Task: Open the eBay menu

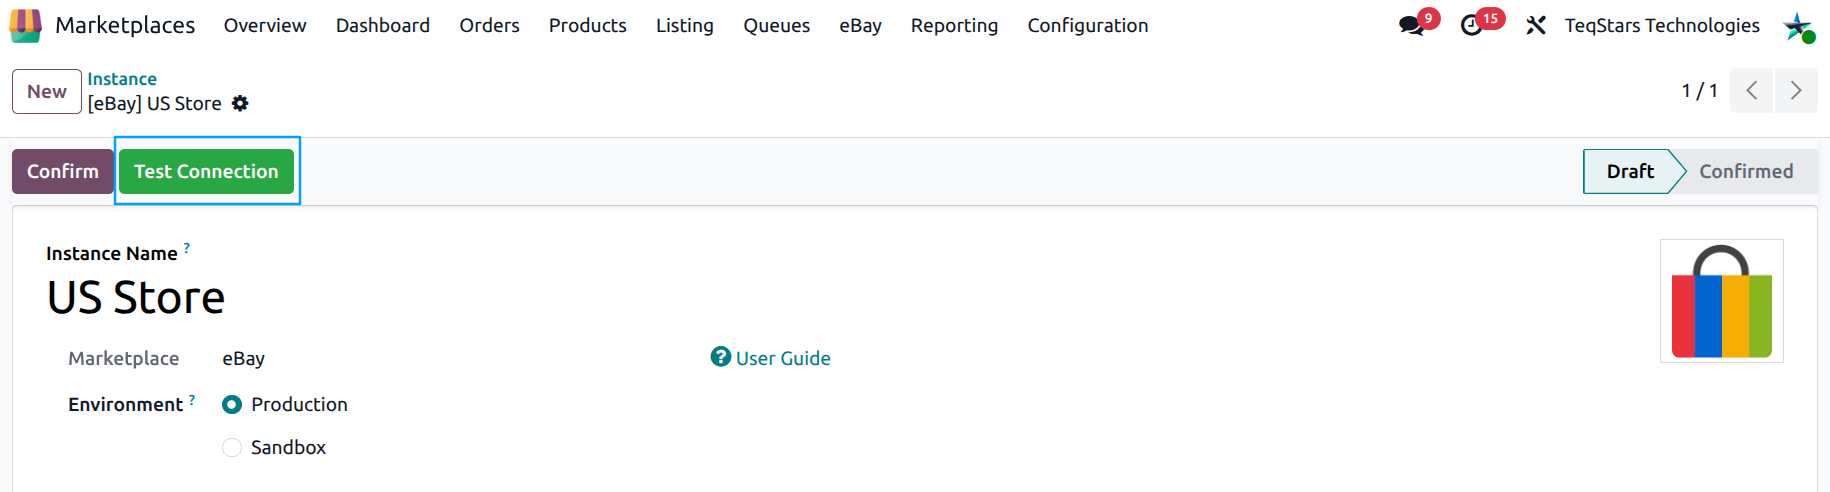Action: coord(860,26)
